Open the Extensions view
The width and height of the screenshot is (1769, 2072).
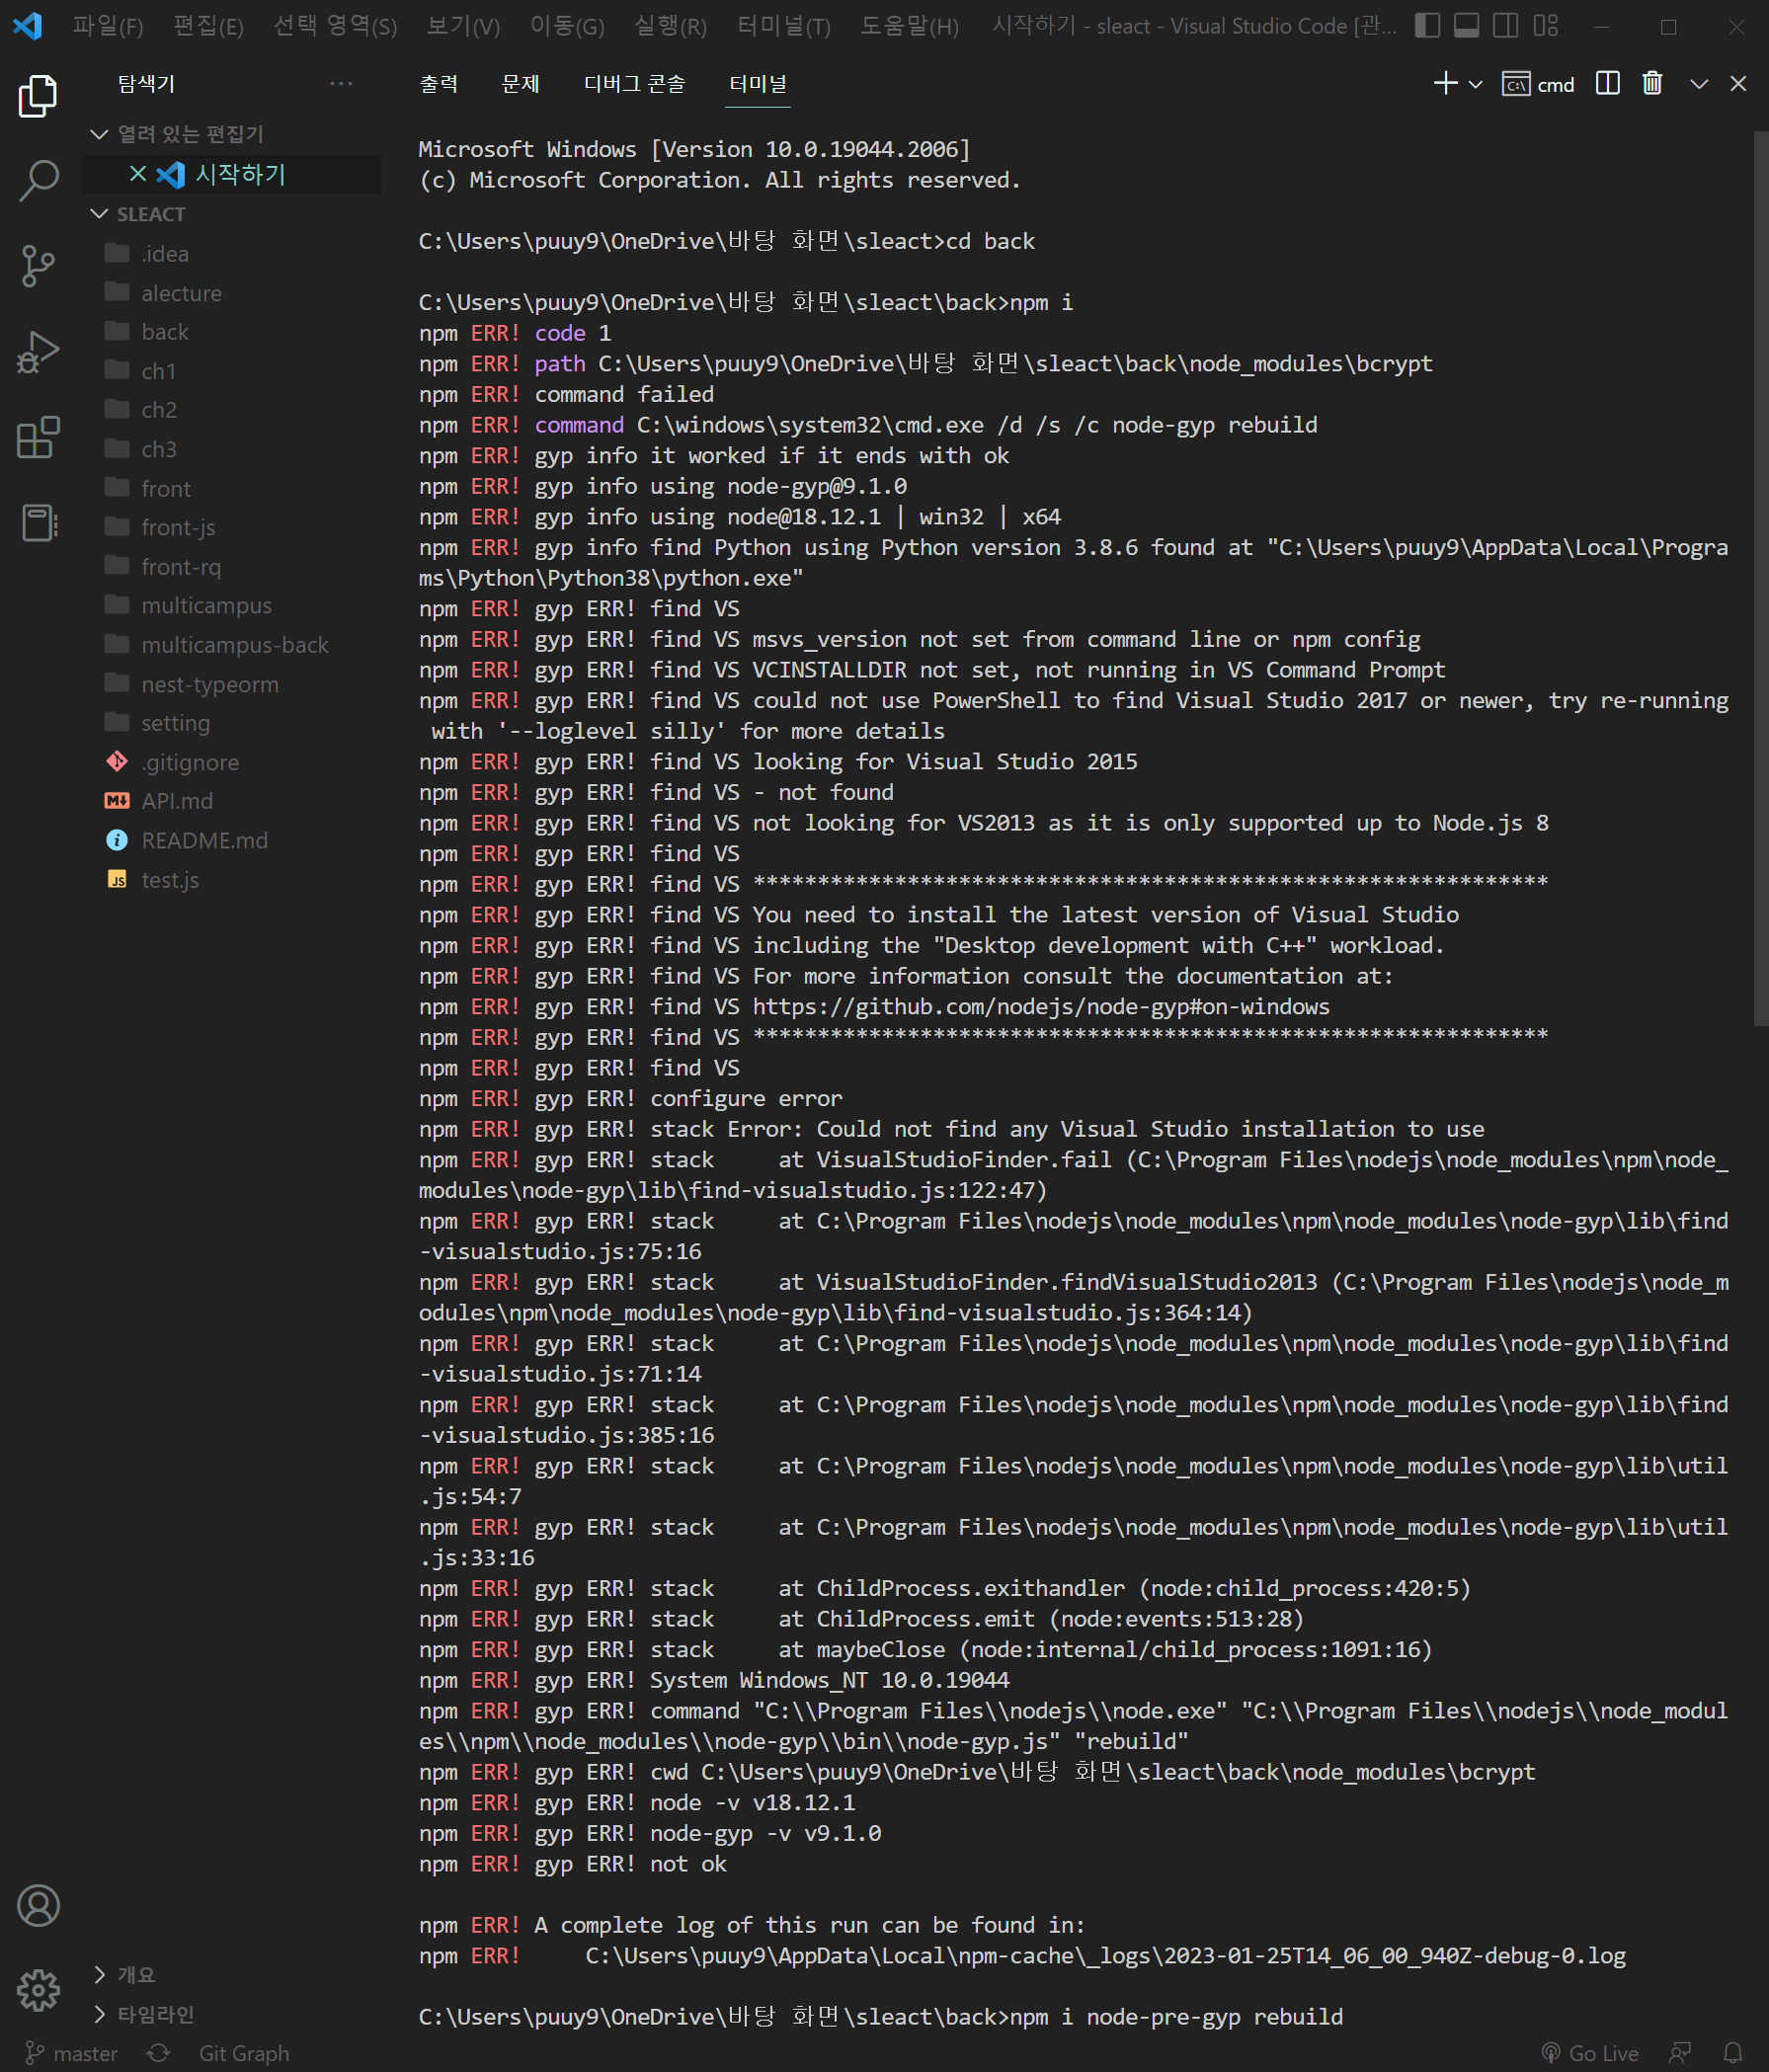tap(38, 438)
